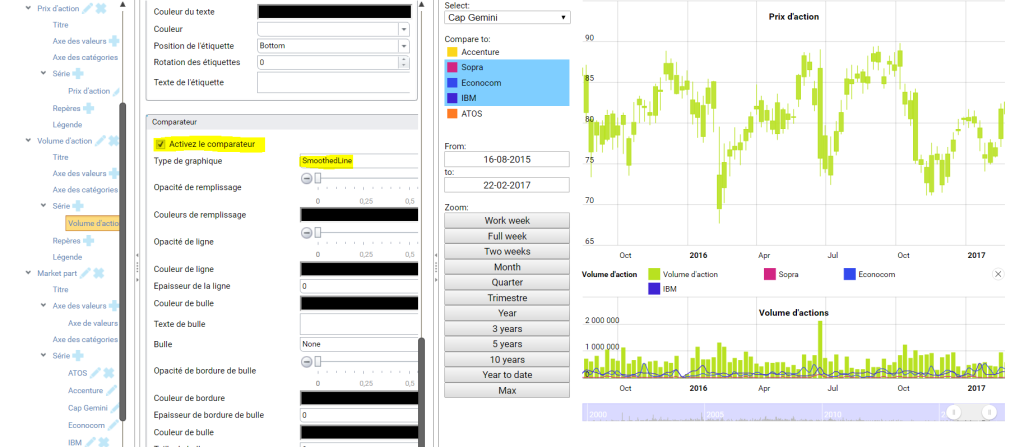Screen dimensions: 1024x447
Task: Collapse the Volume d'action tree node
Action: coord(28,141)
